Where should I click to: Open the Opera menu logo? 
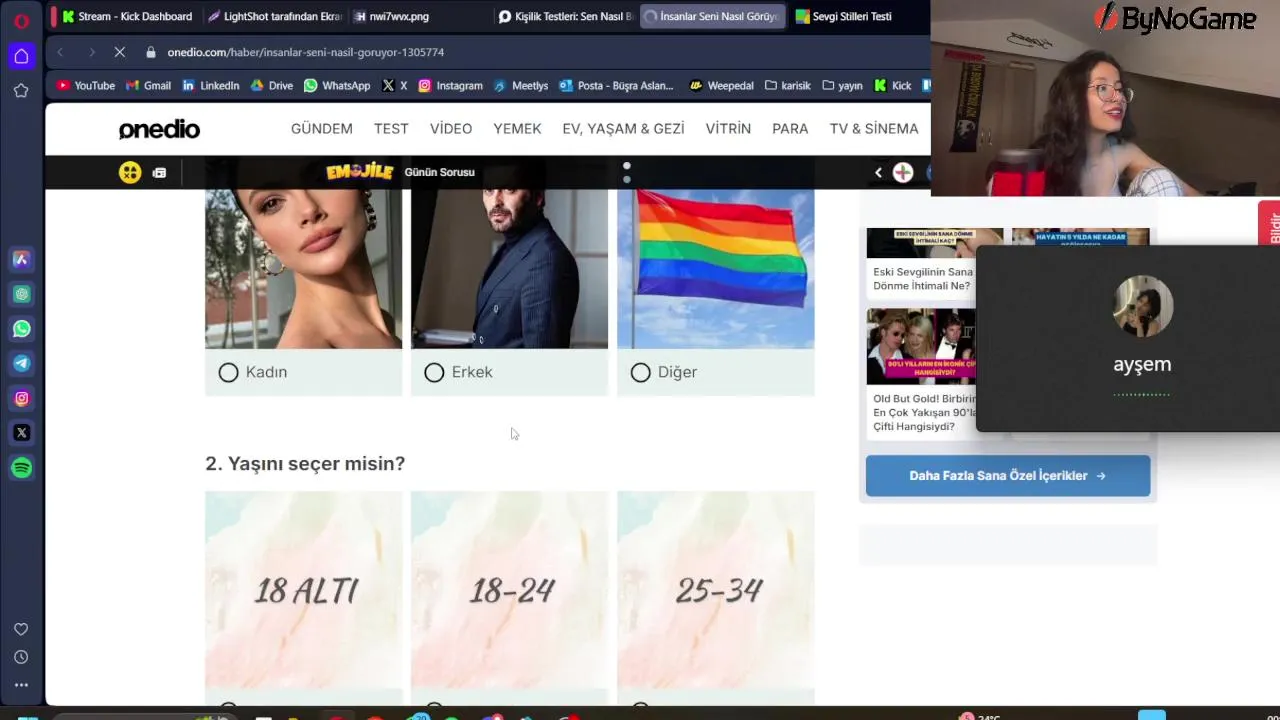[21, 21]
